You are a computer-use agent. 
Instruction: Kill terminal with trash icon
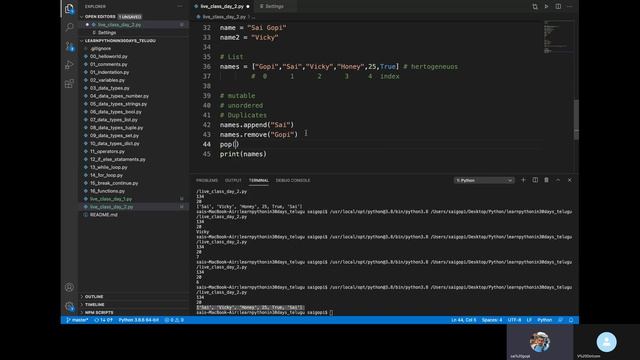point(546,180)
